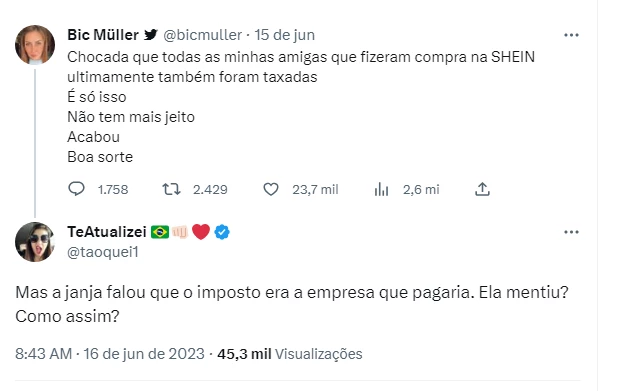View the 2.429 retweets count
Screen dimensions: 625x391
(210, 189)
